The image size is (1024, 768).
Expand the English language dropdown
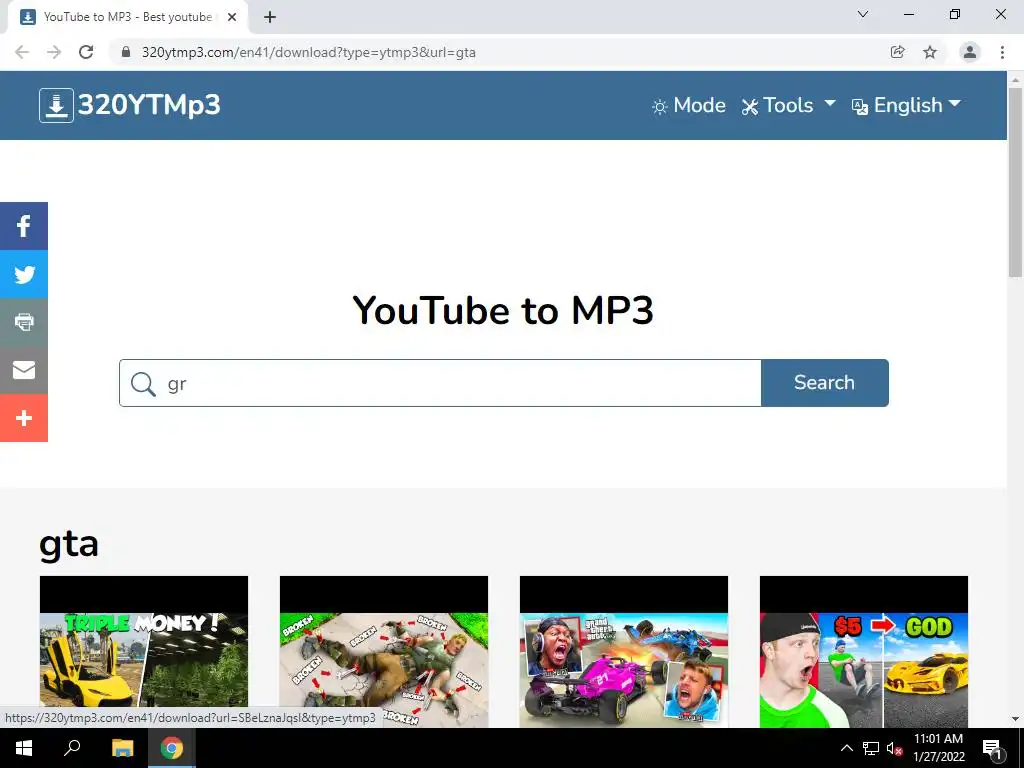point(906,105)
